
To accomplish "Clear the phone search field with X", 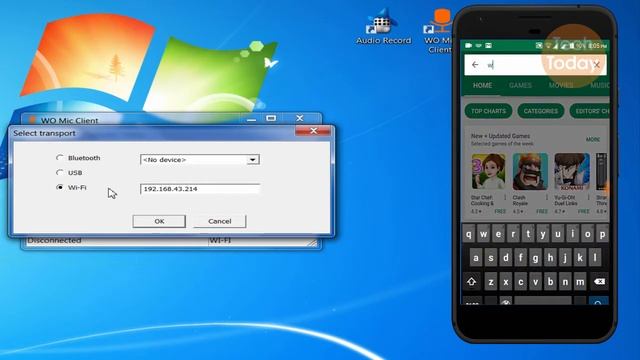I will coord(596,65).
